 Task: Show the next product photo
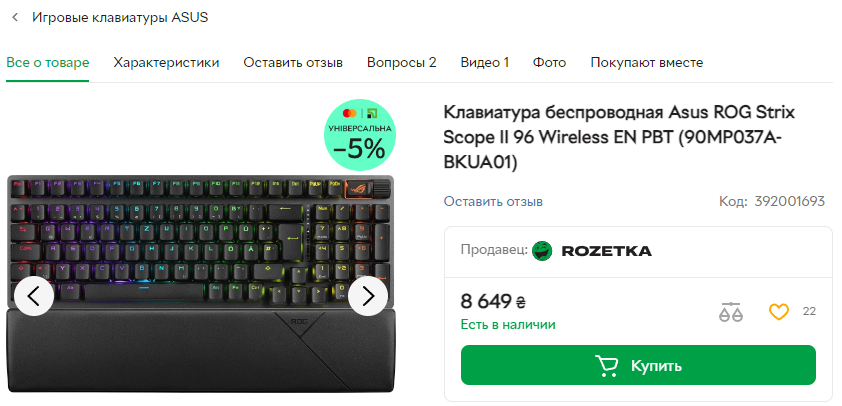click(x=368, y=295)
